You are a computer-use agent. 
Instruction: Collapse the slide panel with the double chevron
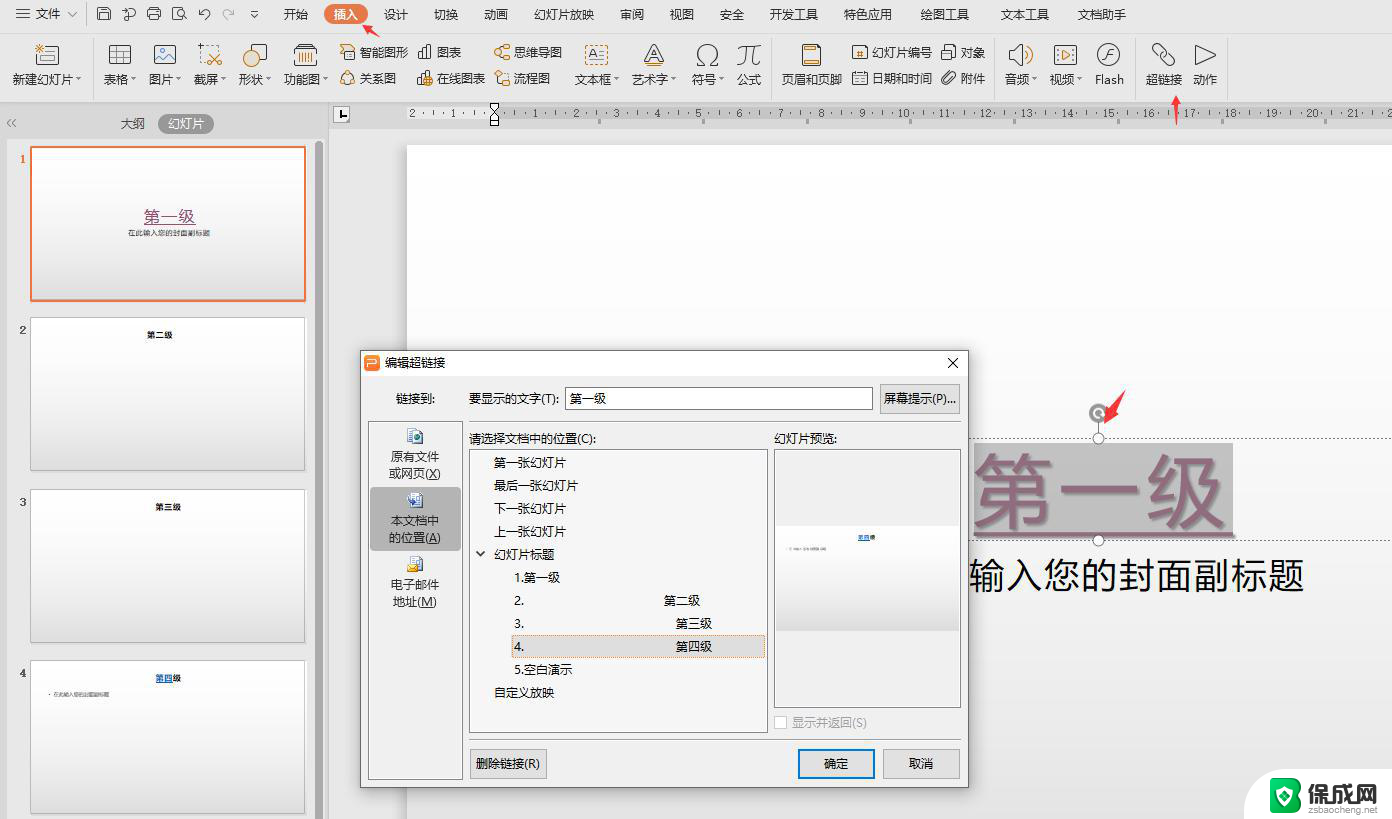point(12,123)
